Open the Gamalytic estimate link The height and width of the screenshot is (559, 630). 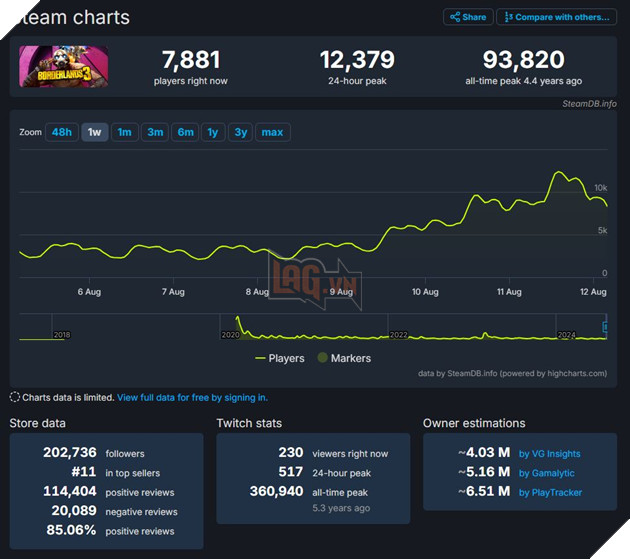545,472
